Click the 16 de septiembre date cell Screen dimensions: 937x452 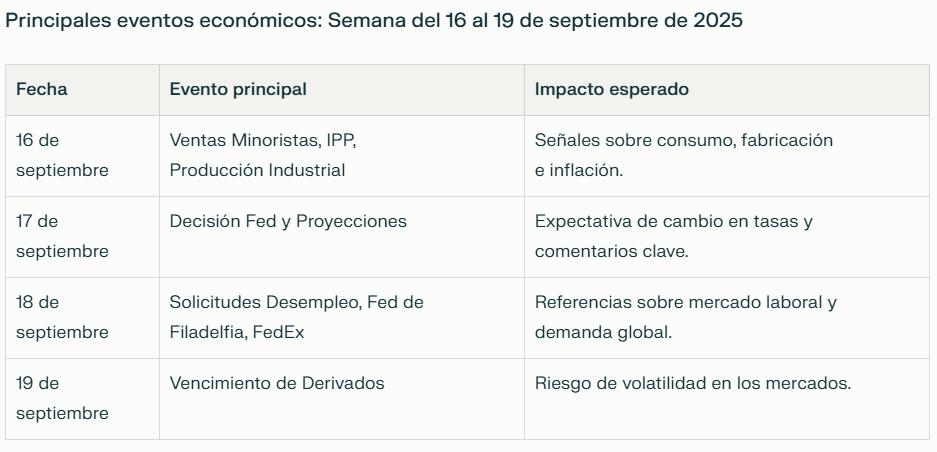pos(82,155)
